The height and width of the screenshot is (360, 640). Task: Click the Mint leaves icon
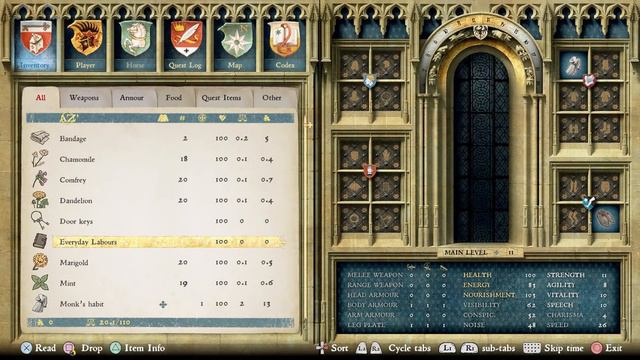click(x=40, y=282)
